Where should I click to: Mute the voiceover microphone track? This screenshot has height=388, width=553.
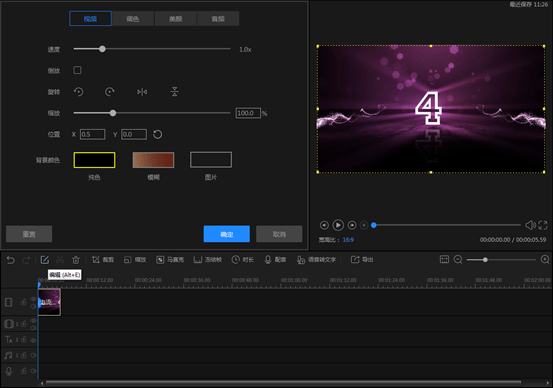coord(34,371)
